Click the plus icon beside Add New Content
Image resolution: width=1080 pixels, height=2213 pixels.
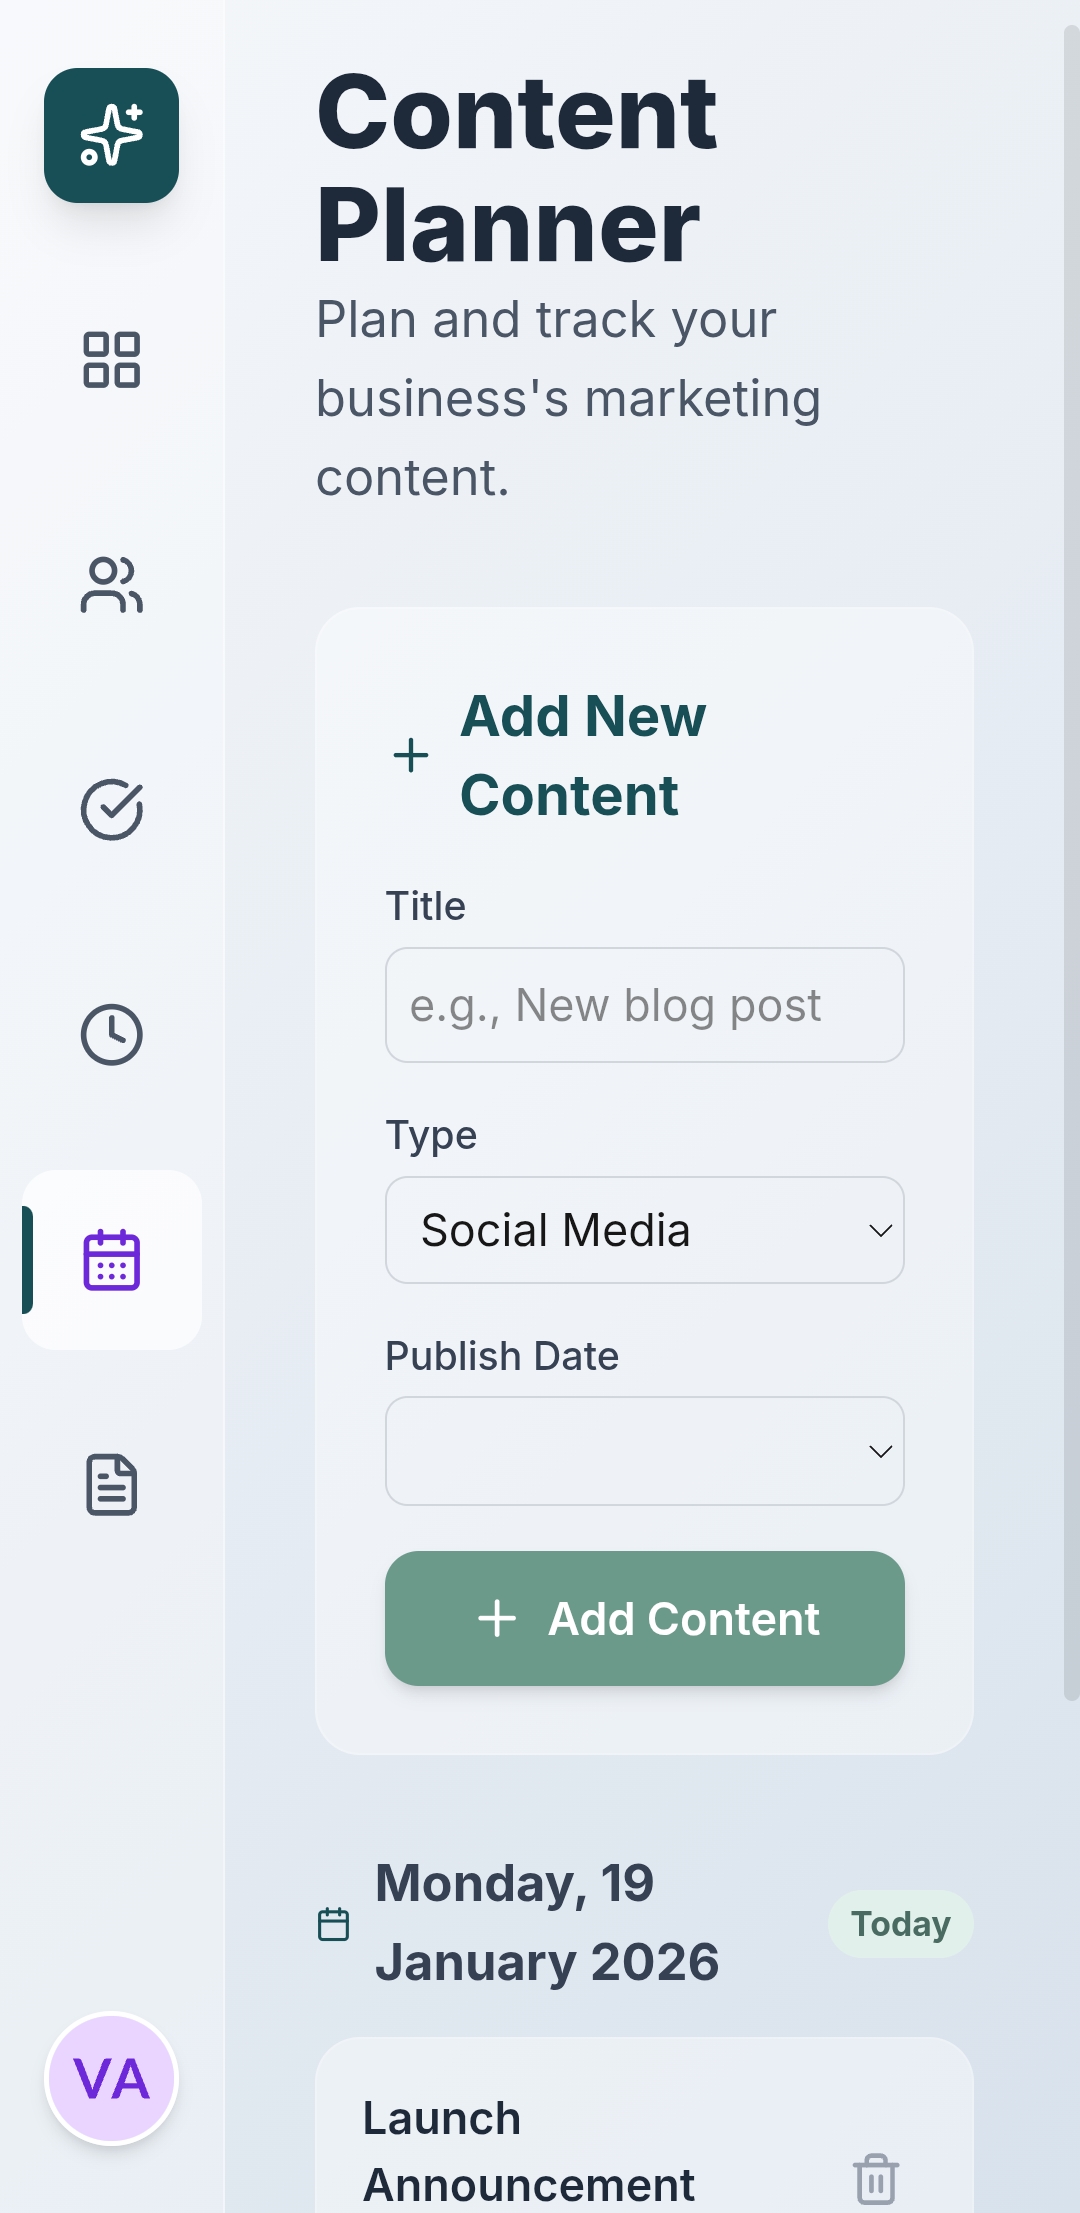click(x=411, y=755)
